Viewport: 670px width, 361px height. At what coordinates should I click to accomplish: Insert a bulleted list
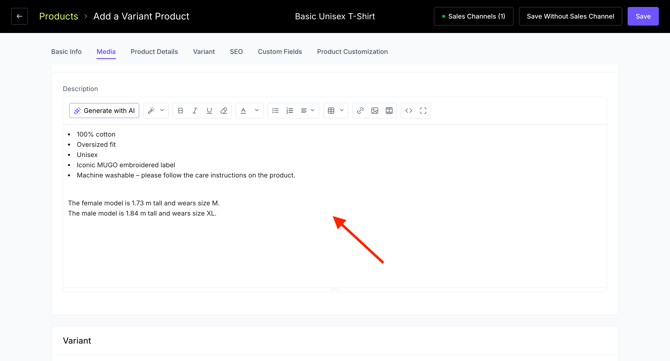pos(275,111)
